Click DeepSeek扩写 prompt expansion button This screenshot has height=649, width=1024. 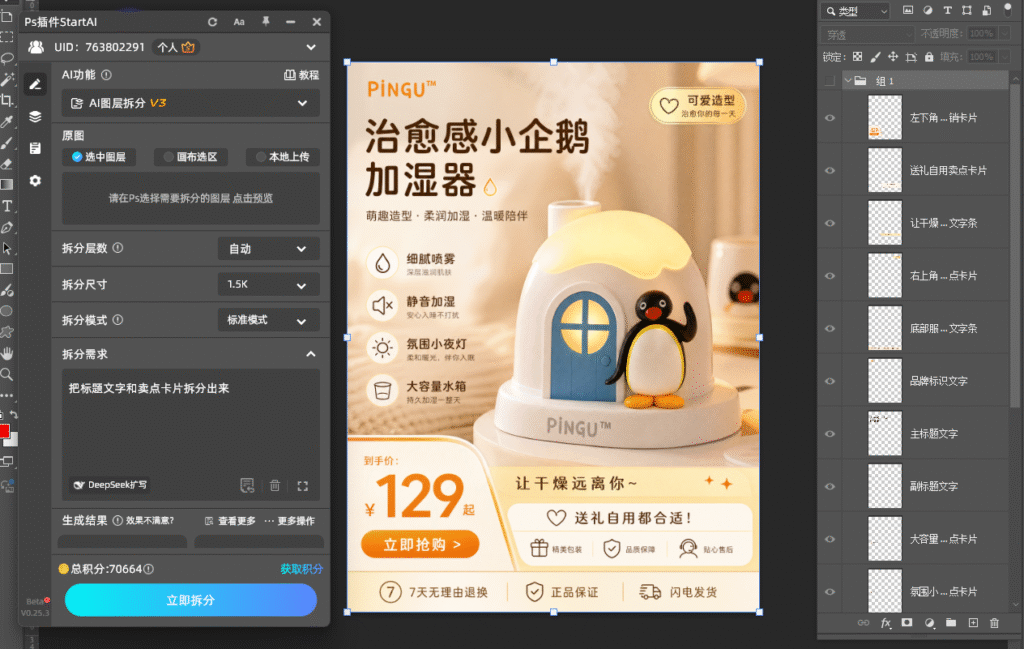point(110,485)
